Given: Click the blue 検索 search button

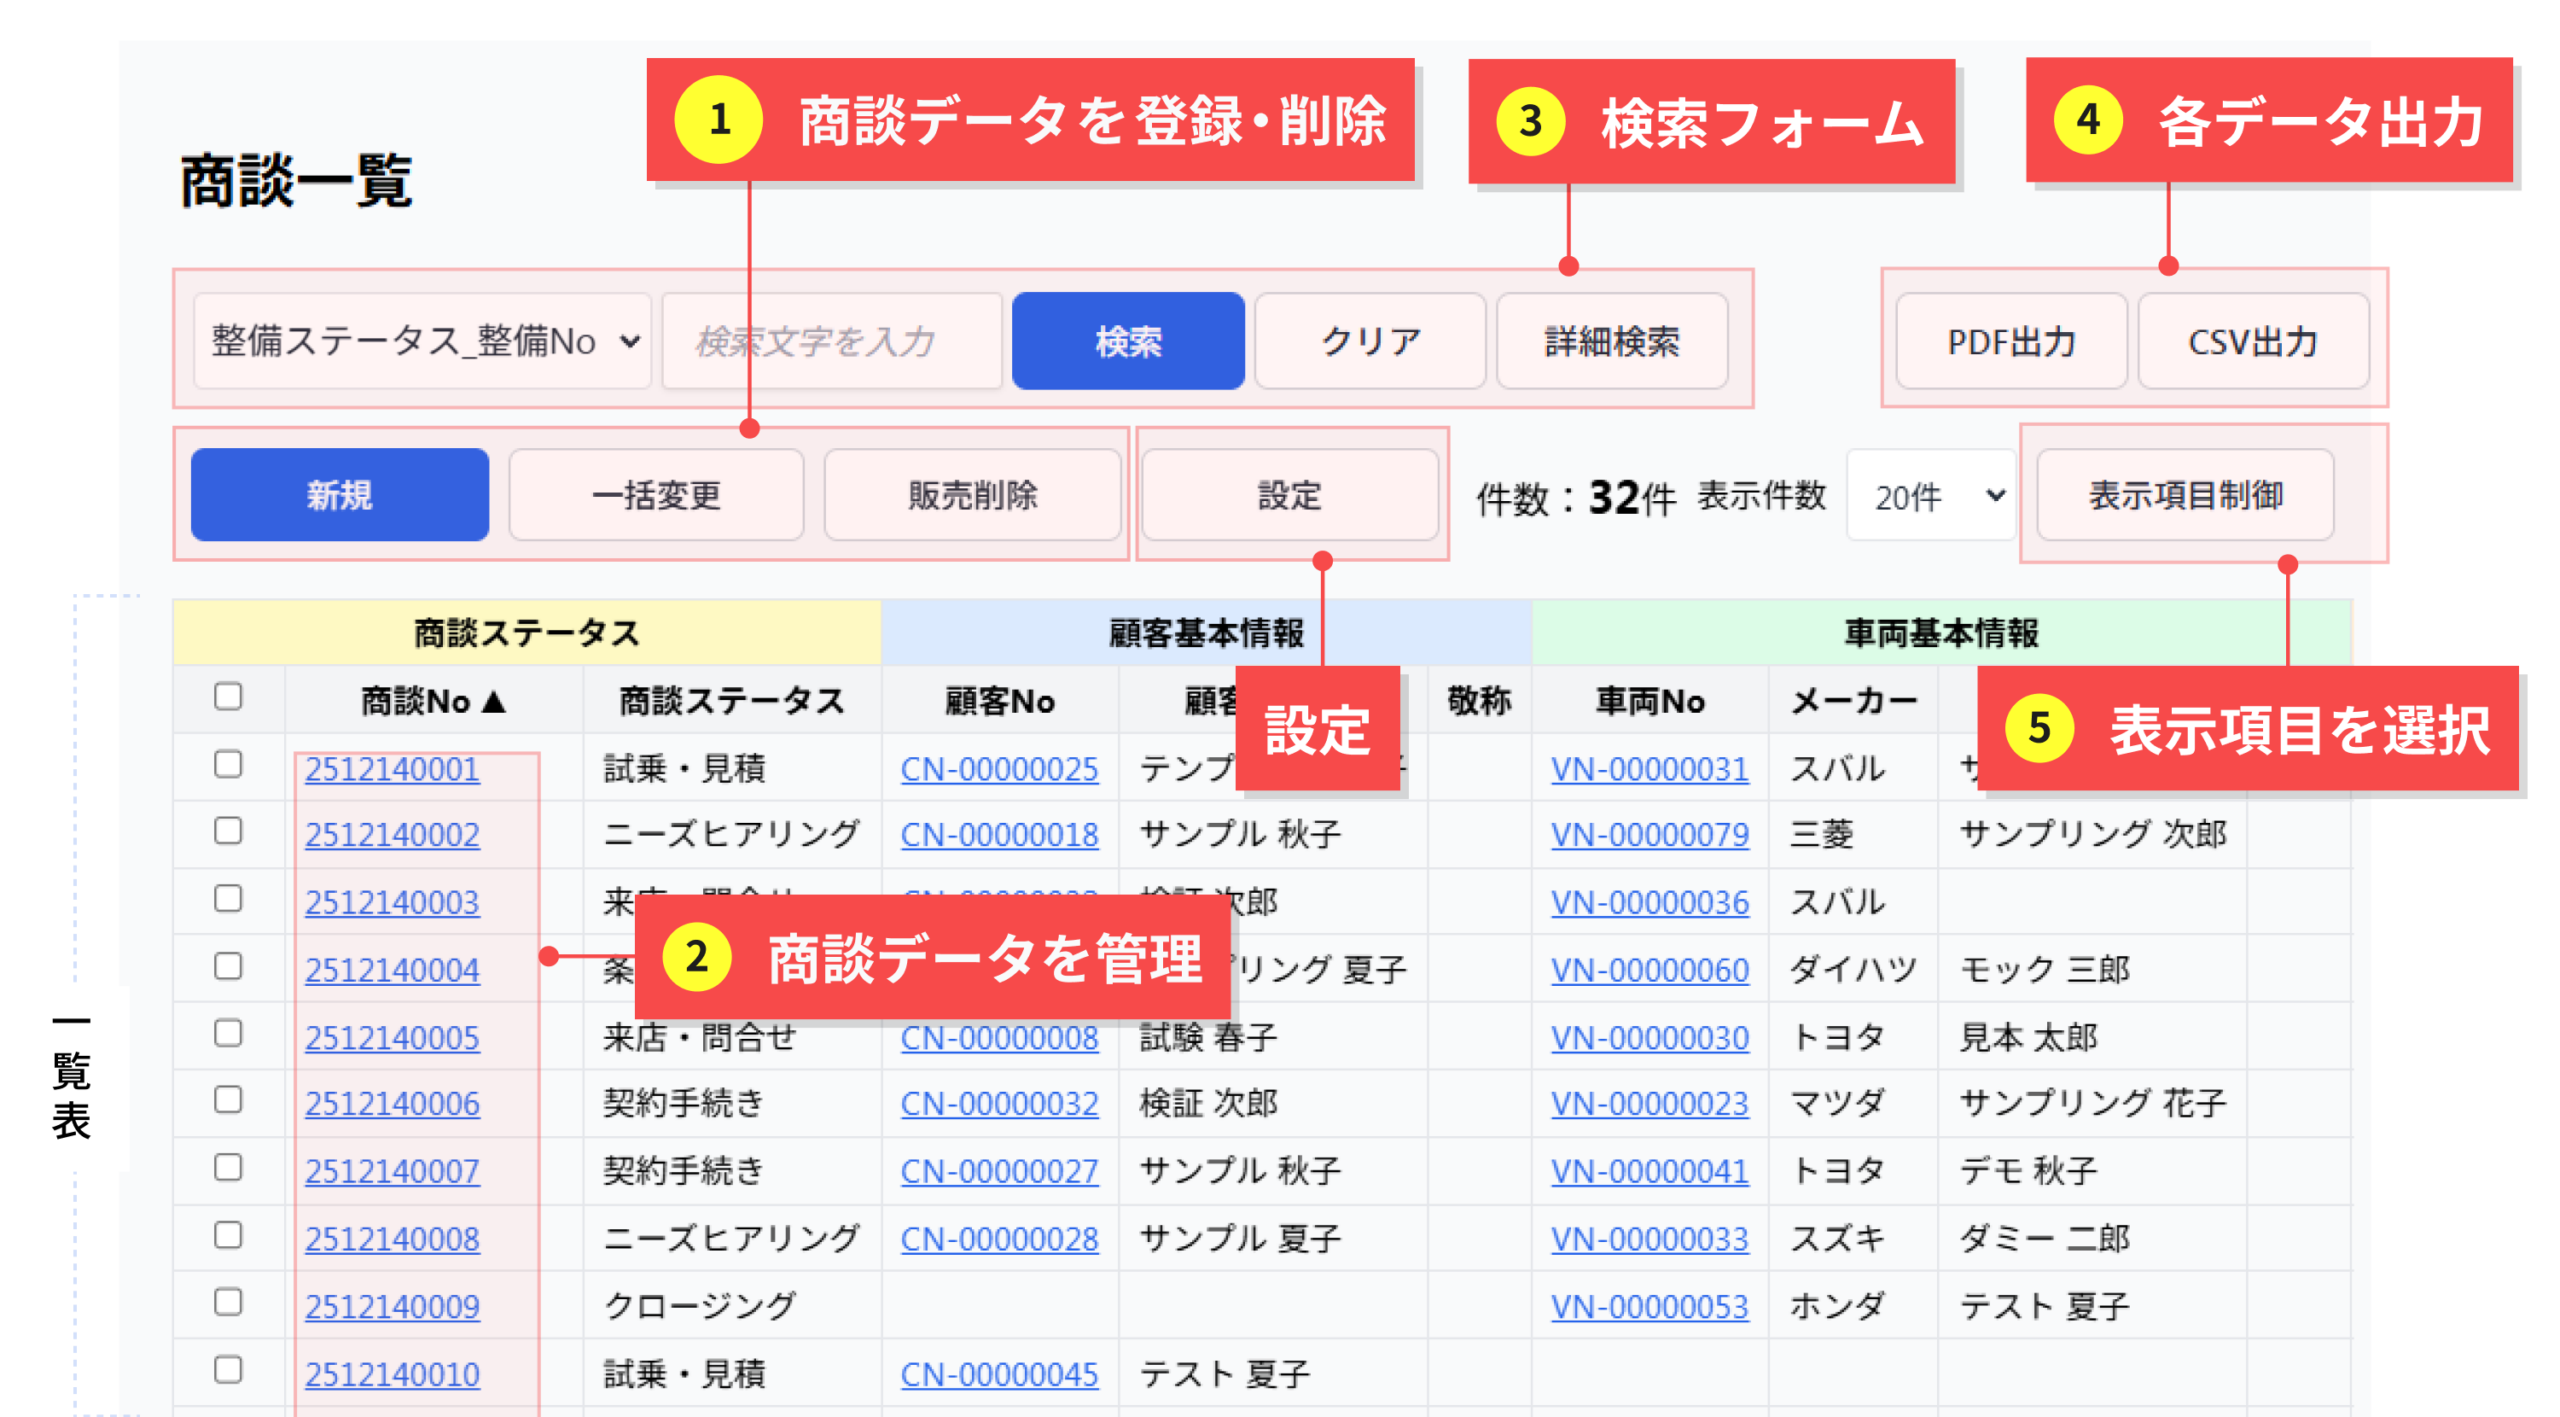Looking at the screenshot, I should tap(1127, 341).
